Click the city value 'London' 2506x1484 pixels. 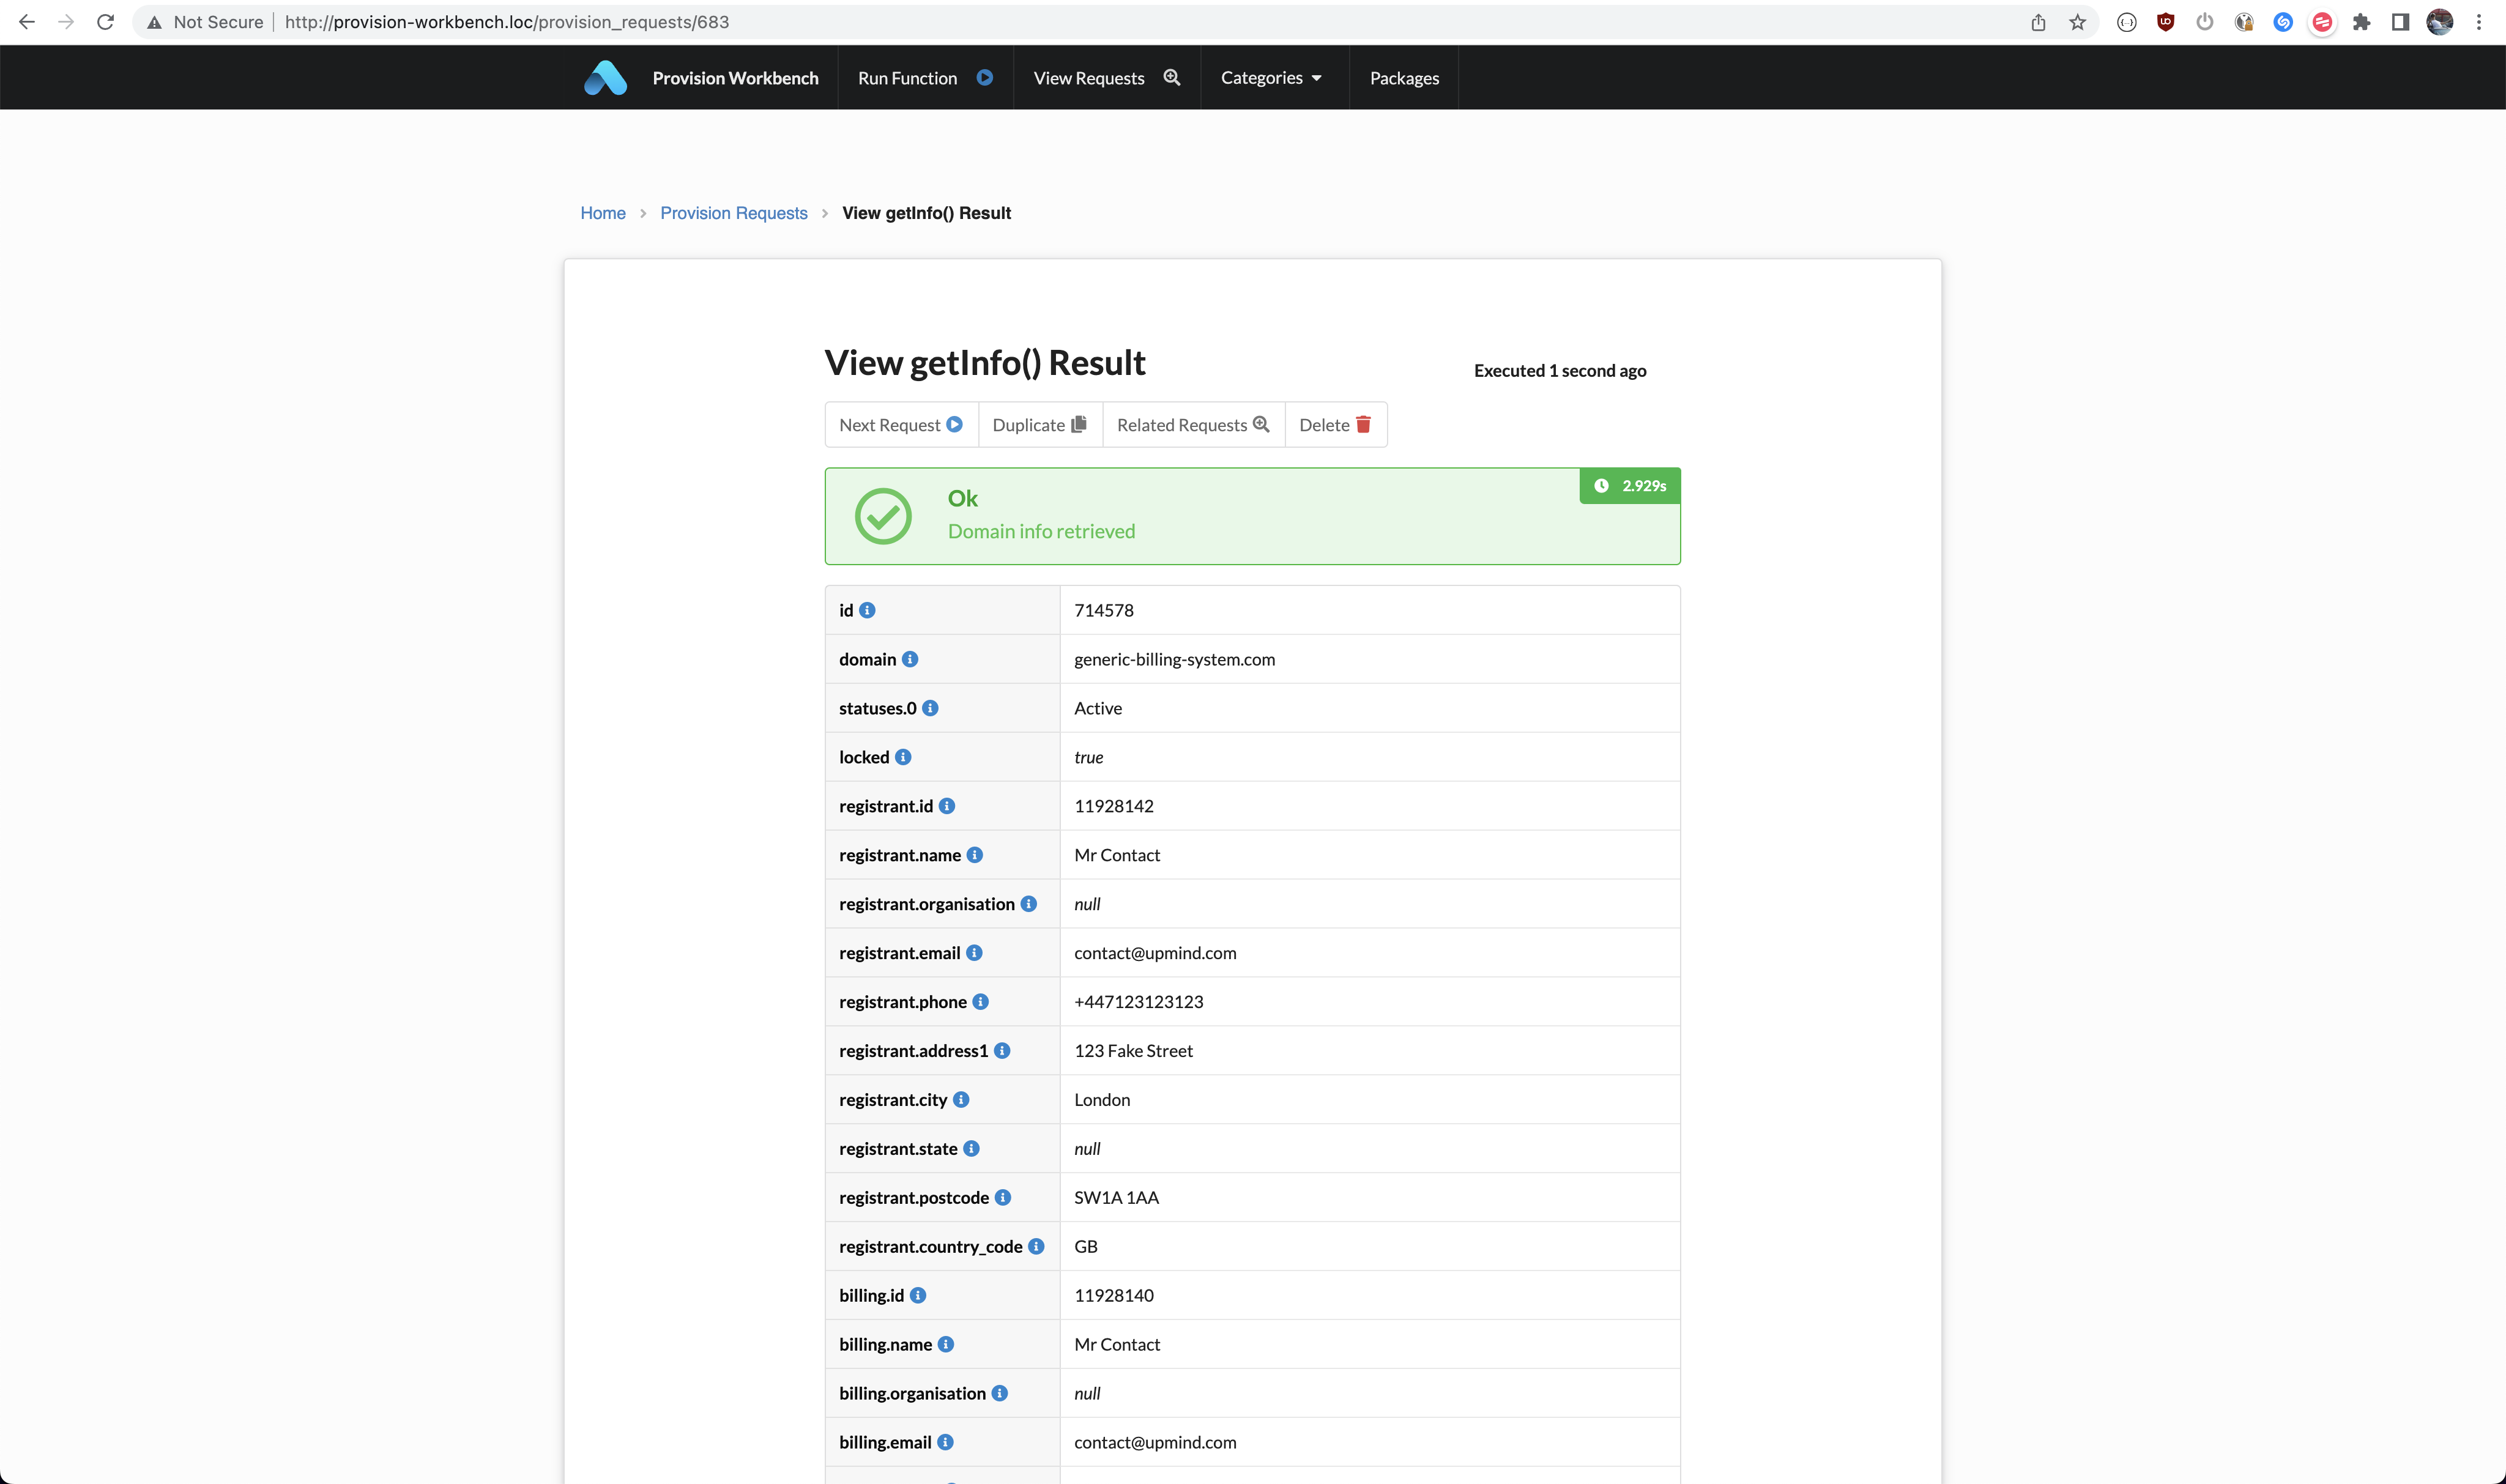tap(1101, 1100)
